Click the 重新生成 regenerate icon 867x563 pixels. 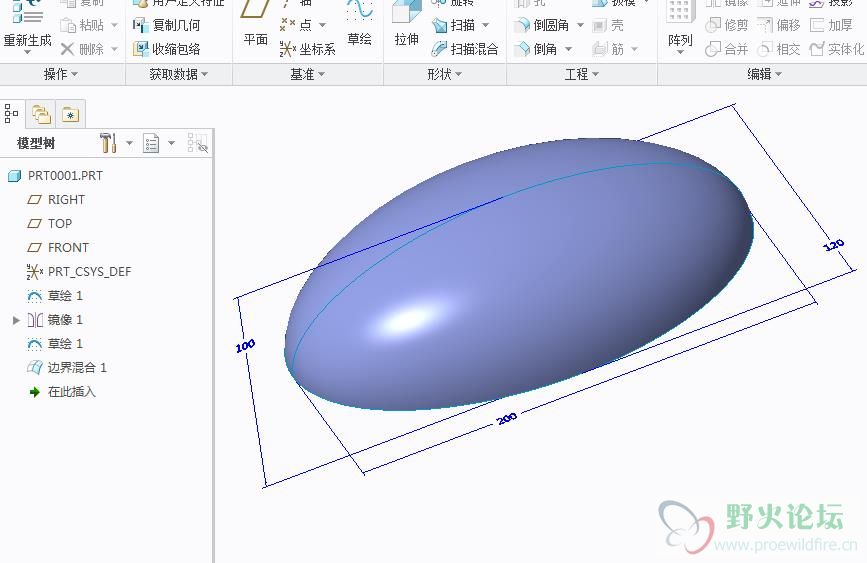coord(27,12)
